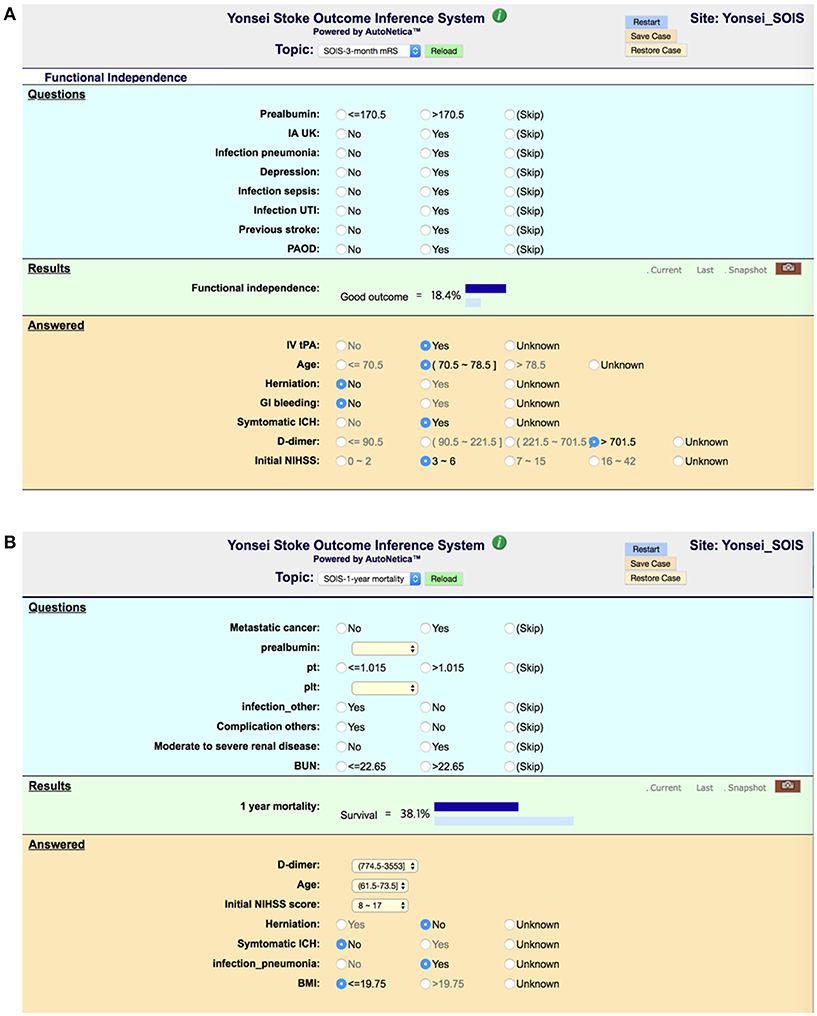Click the Results heading in panel B
This screenshot has height=1016, width=817.
[50, 786]
